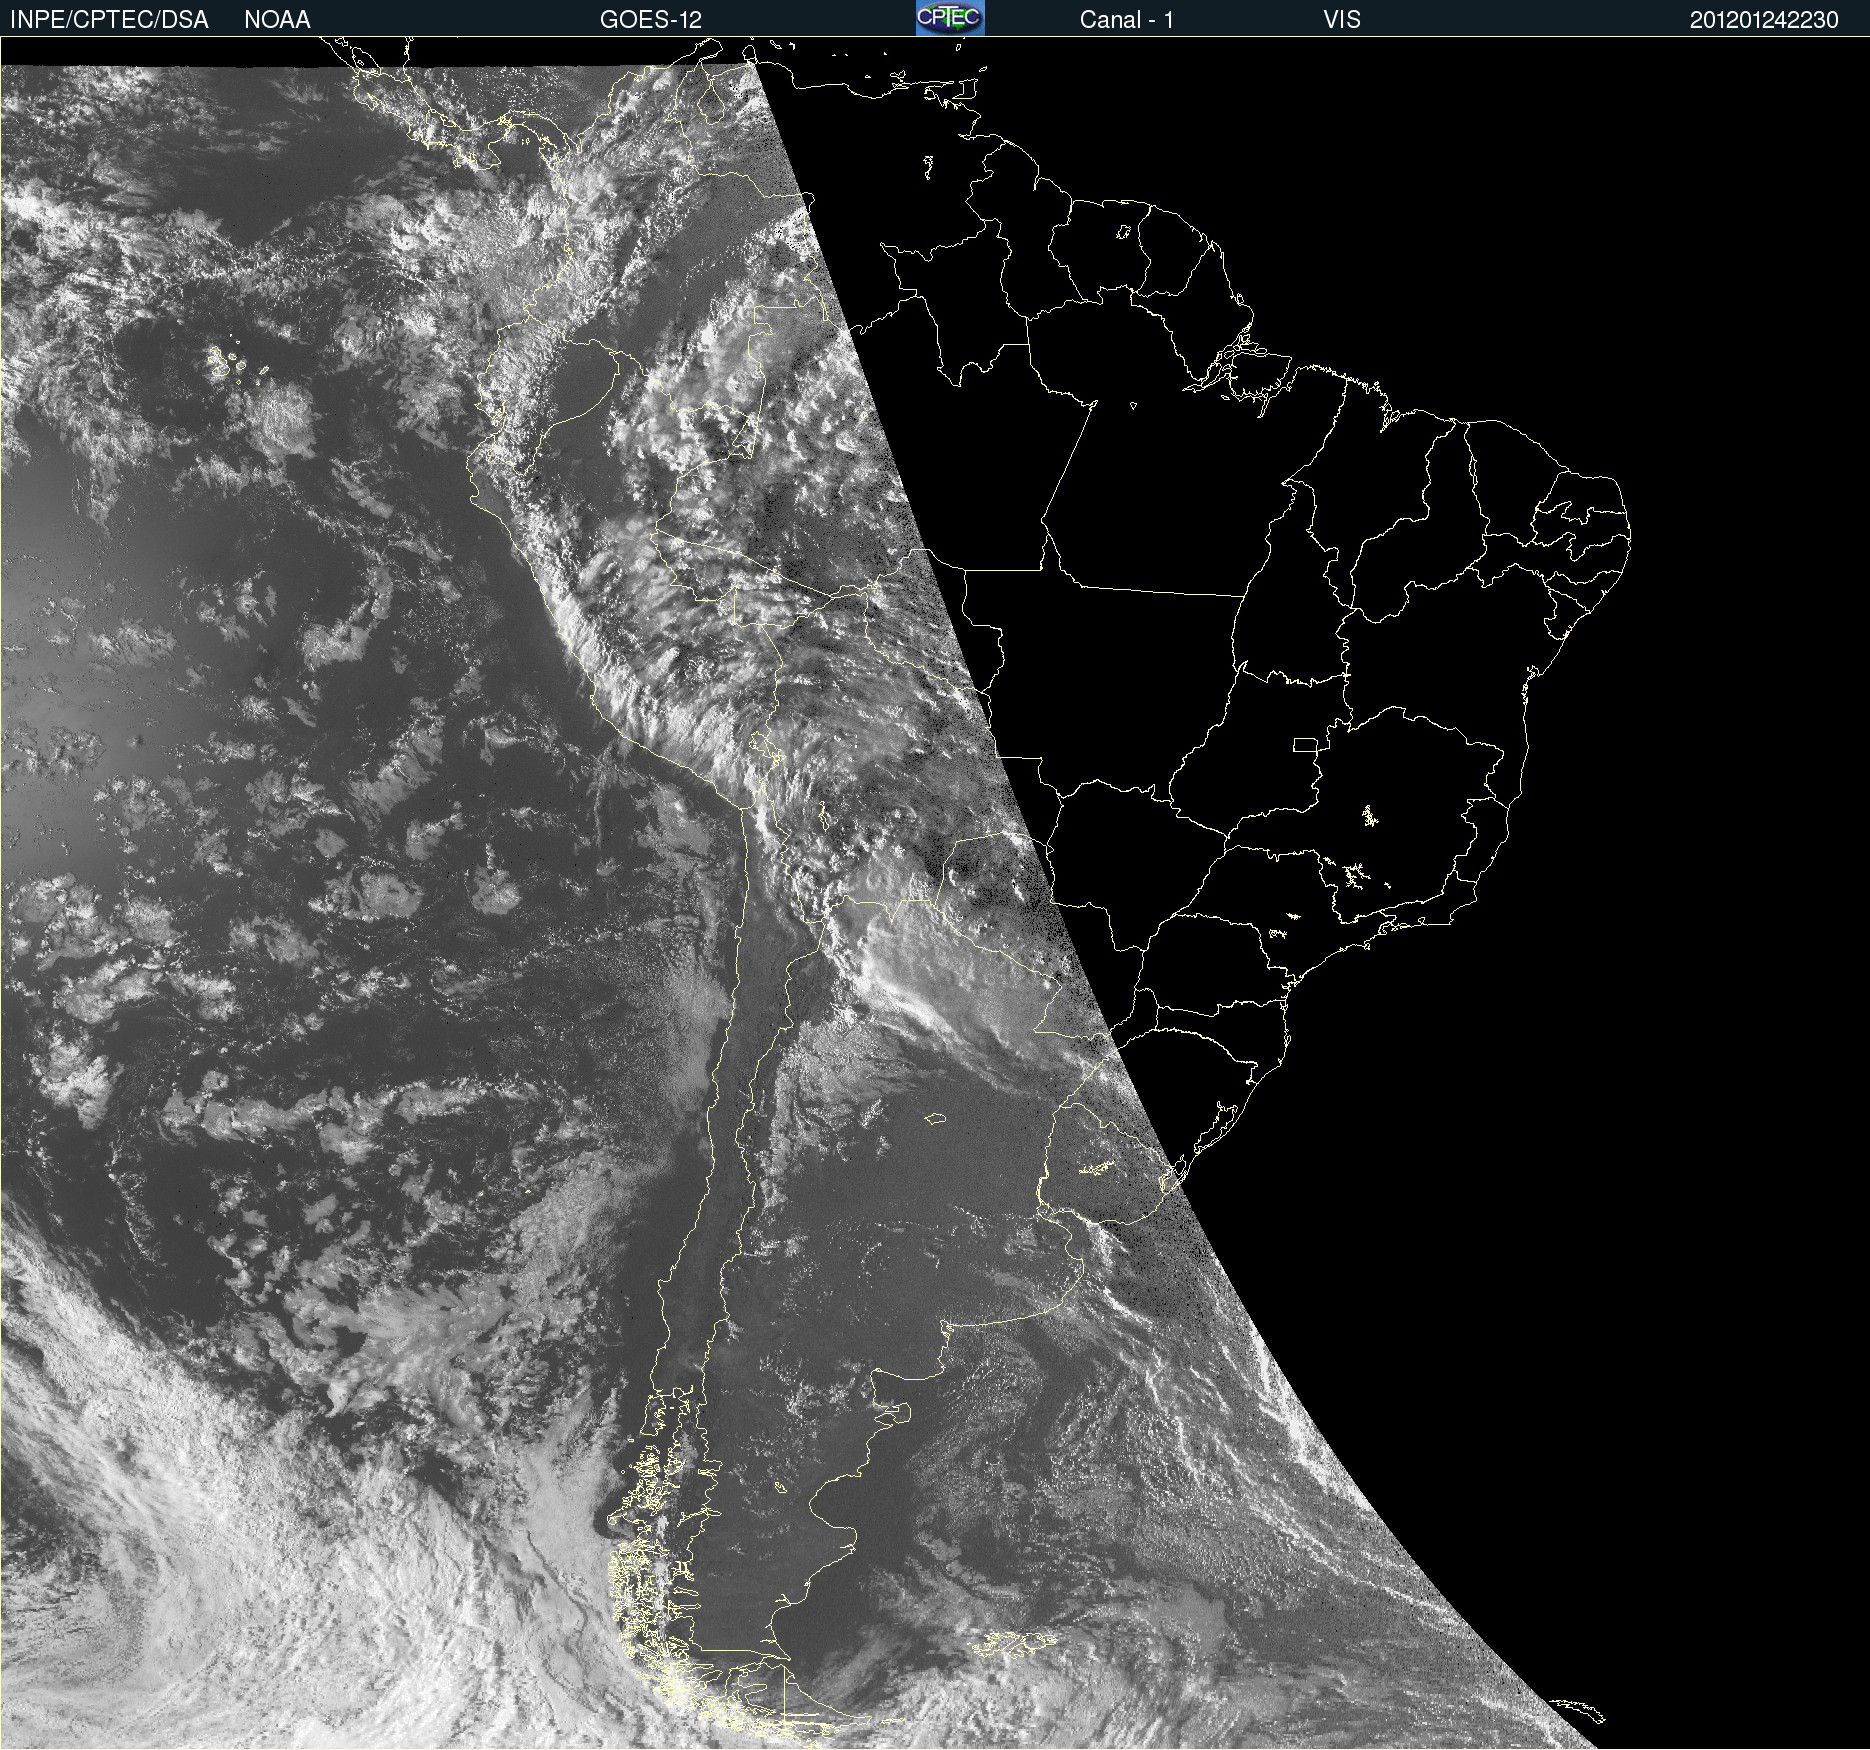Click the NOAA header text

click(x=277, y=20)
